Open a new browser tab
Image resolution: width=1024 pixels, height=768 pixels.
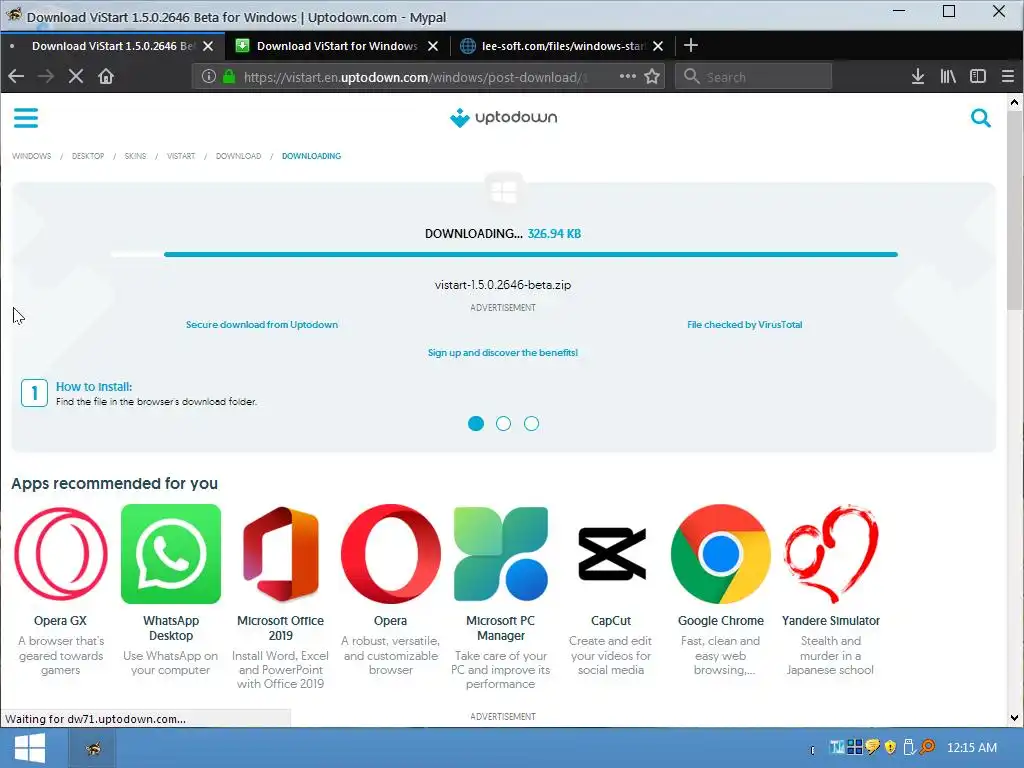click(x=690, y=45)
